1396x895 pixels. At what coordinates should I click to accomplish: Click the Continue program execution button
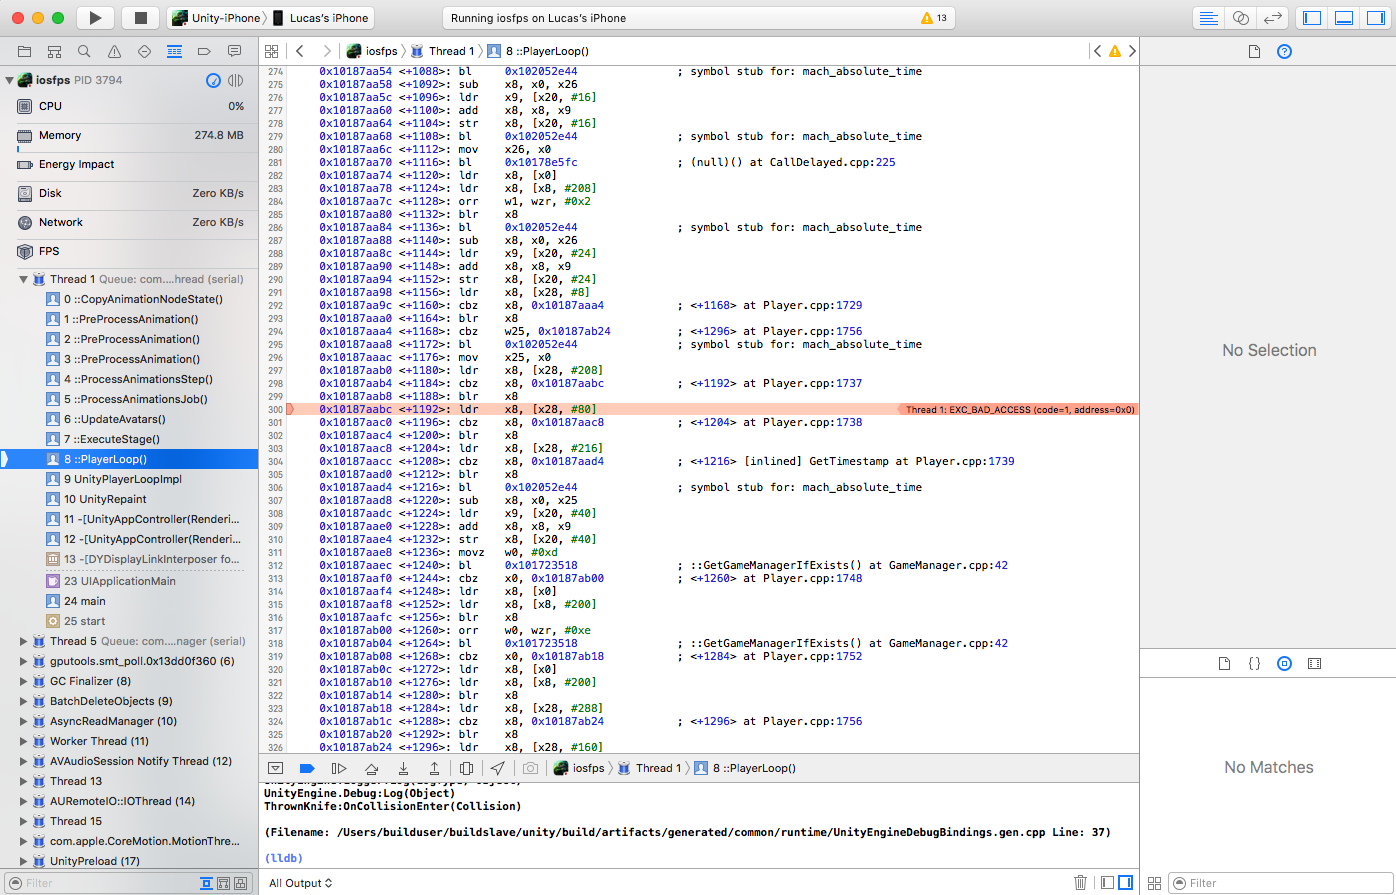(x=339, y=768)
